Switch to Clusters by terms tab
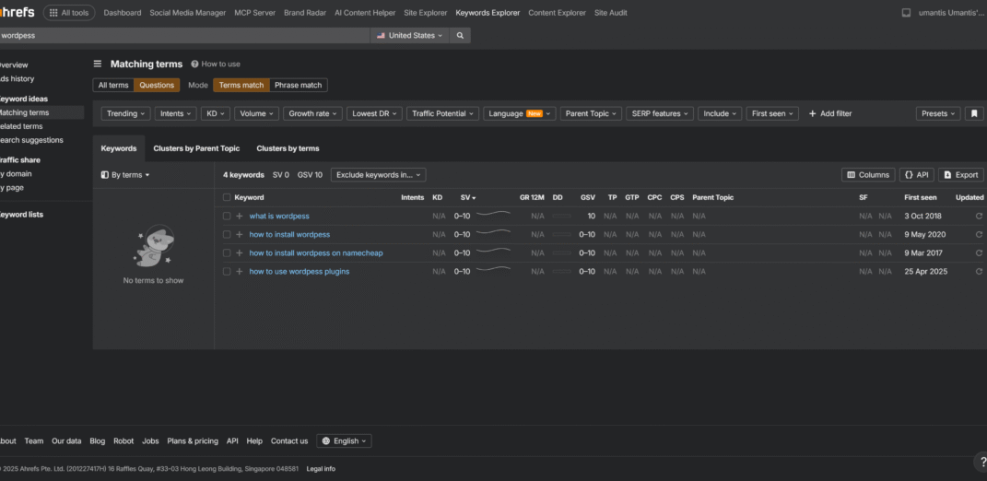This screenshot has width=987, height=481. pos(288,149)
